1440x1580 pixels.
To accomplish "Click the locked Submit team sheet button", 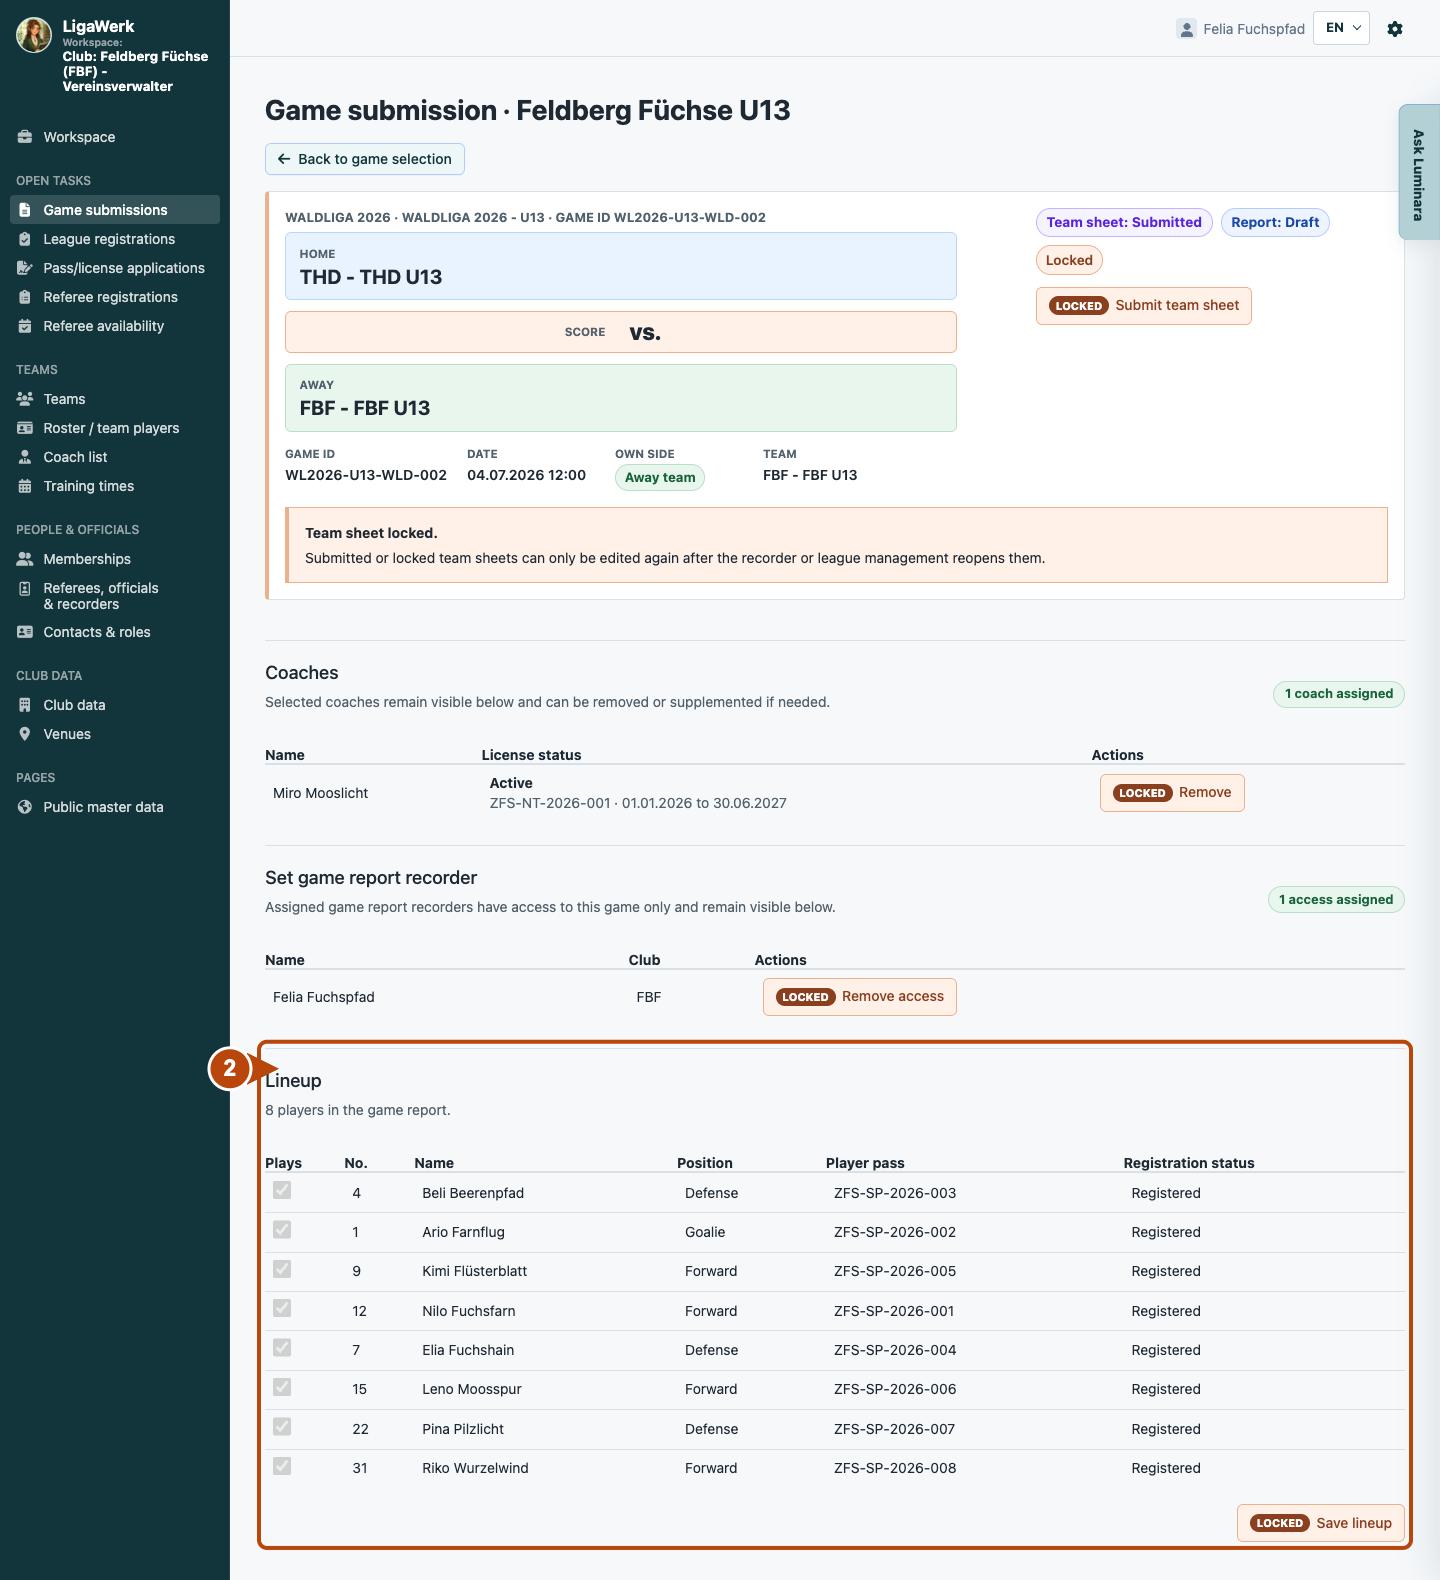I will pyautogui.click(x=1143, y=305).
